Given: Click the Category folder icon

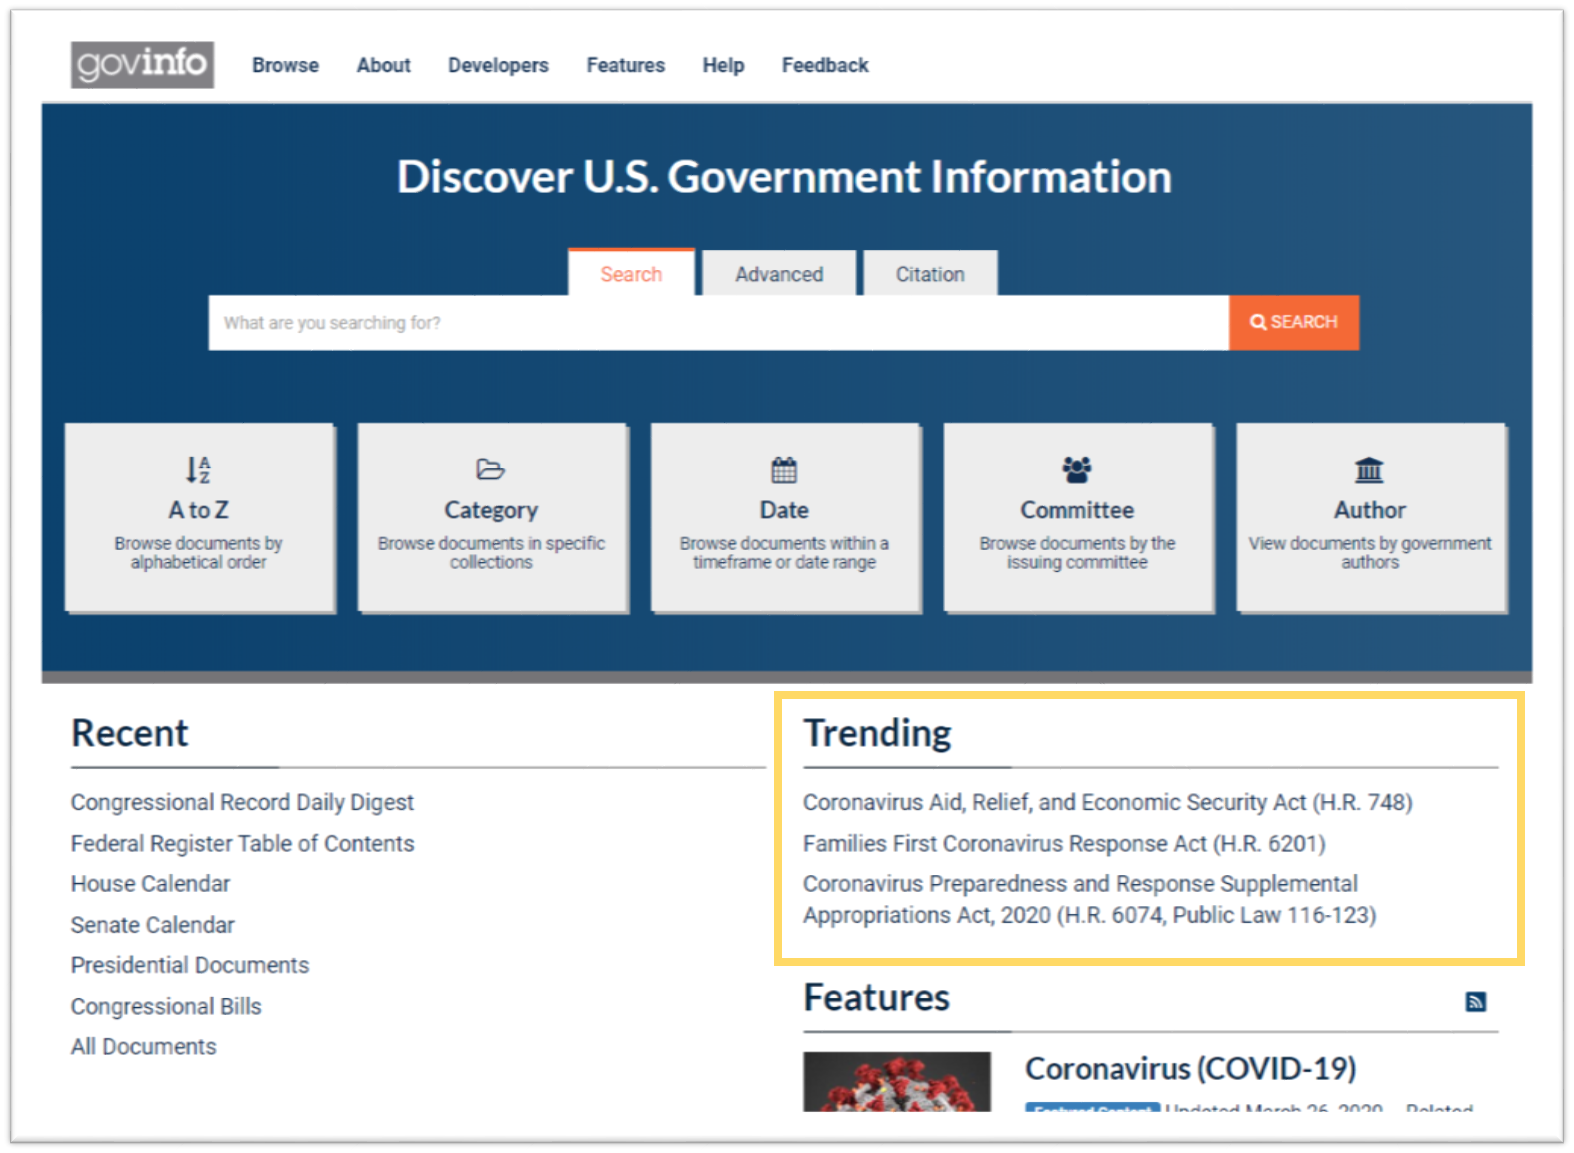Looking at the screenshot, I should click(x=490, y=469).
